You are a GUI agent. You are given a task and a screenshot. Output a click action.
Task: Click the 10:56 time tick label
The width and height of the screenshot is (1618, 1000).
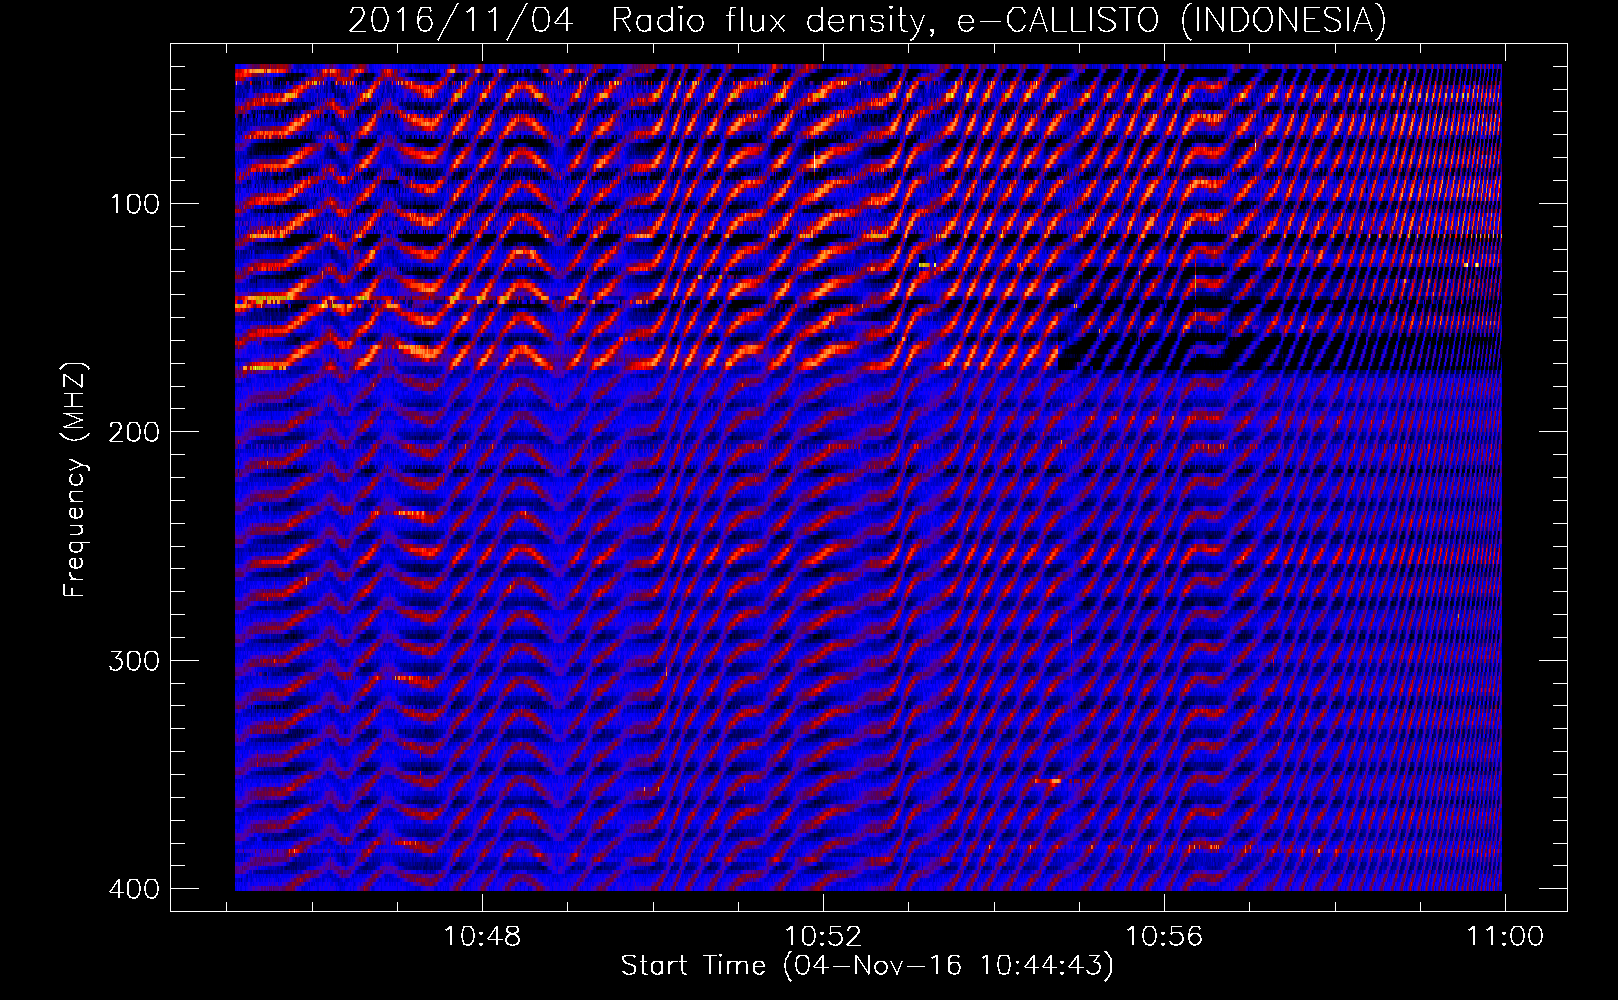tap(1164, 937)
